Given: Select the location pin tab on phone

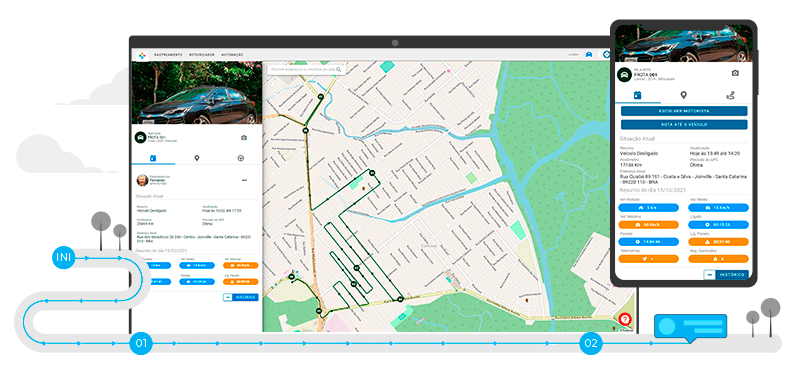Looking at the screenshot, I should click(683, 95).
